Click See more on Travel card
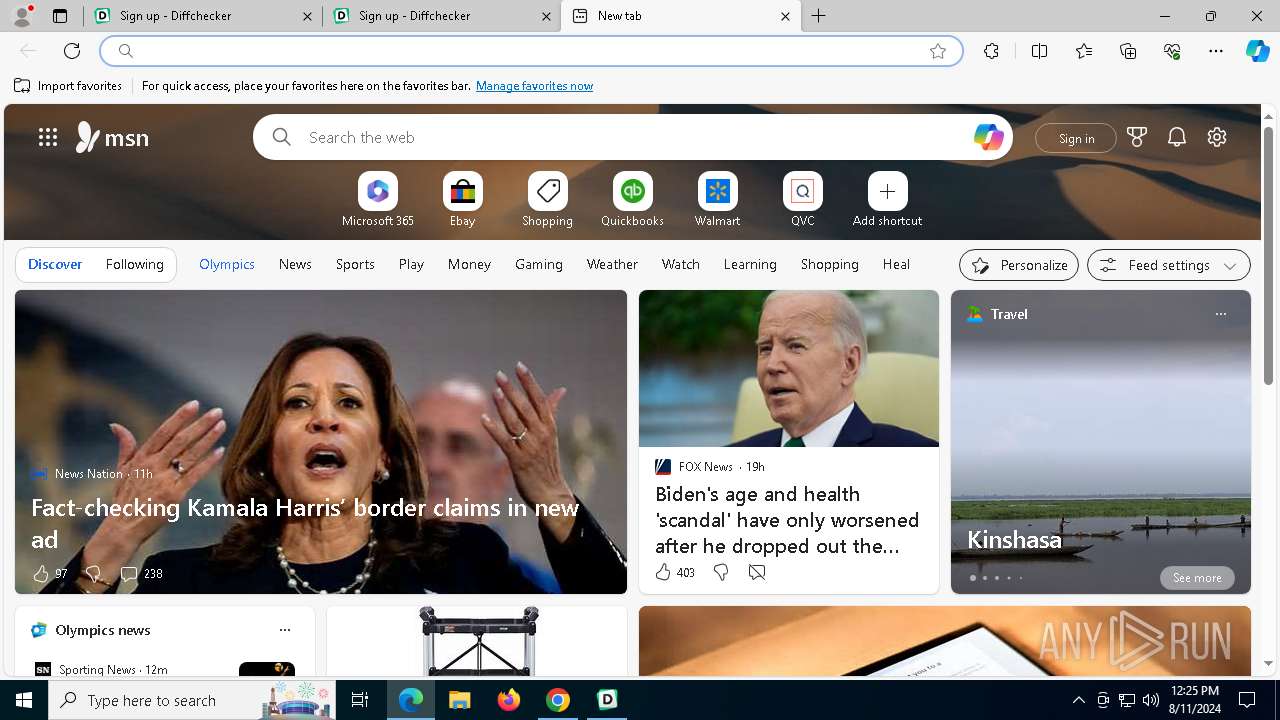This screenshot has height=720, width=1280. 1197,578
